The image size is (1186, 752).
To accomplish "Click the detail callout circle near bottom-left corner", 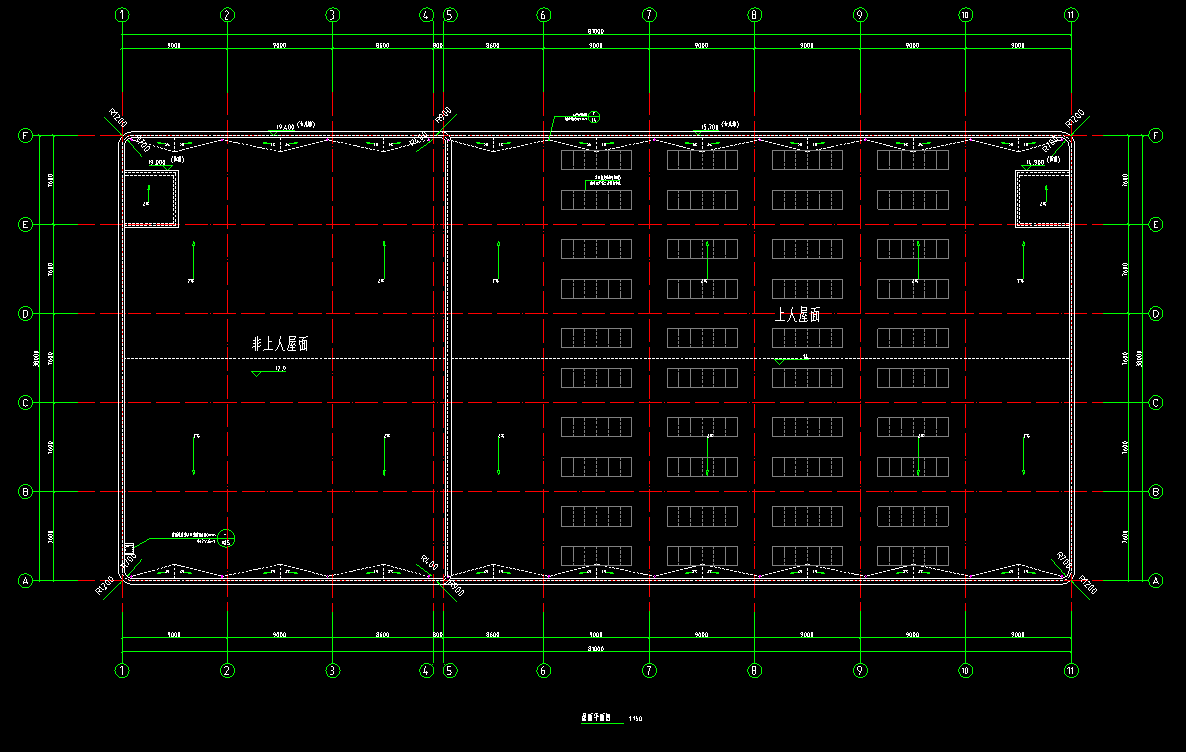I will tap(227, 537).
